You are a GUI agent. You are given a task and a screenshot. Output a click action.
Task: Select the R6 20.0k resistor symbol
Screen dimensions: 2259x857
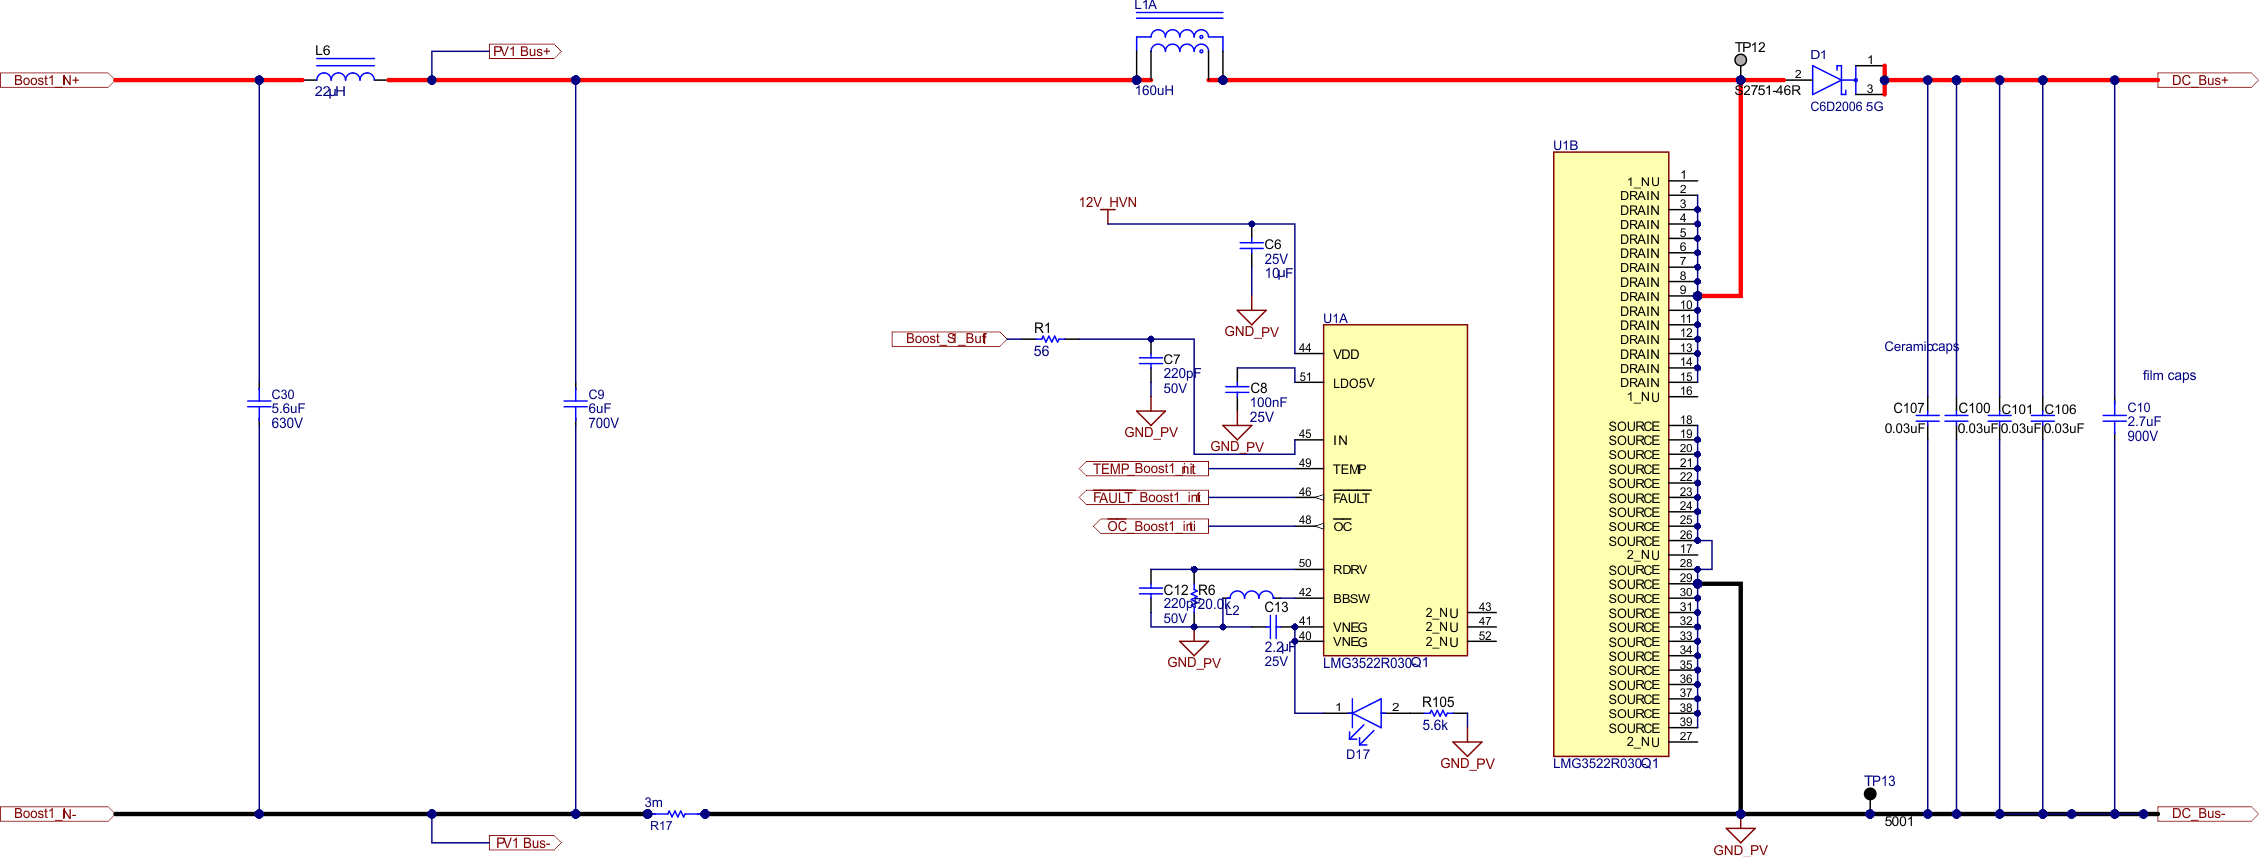(1194, 598)
